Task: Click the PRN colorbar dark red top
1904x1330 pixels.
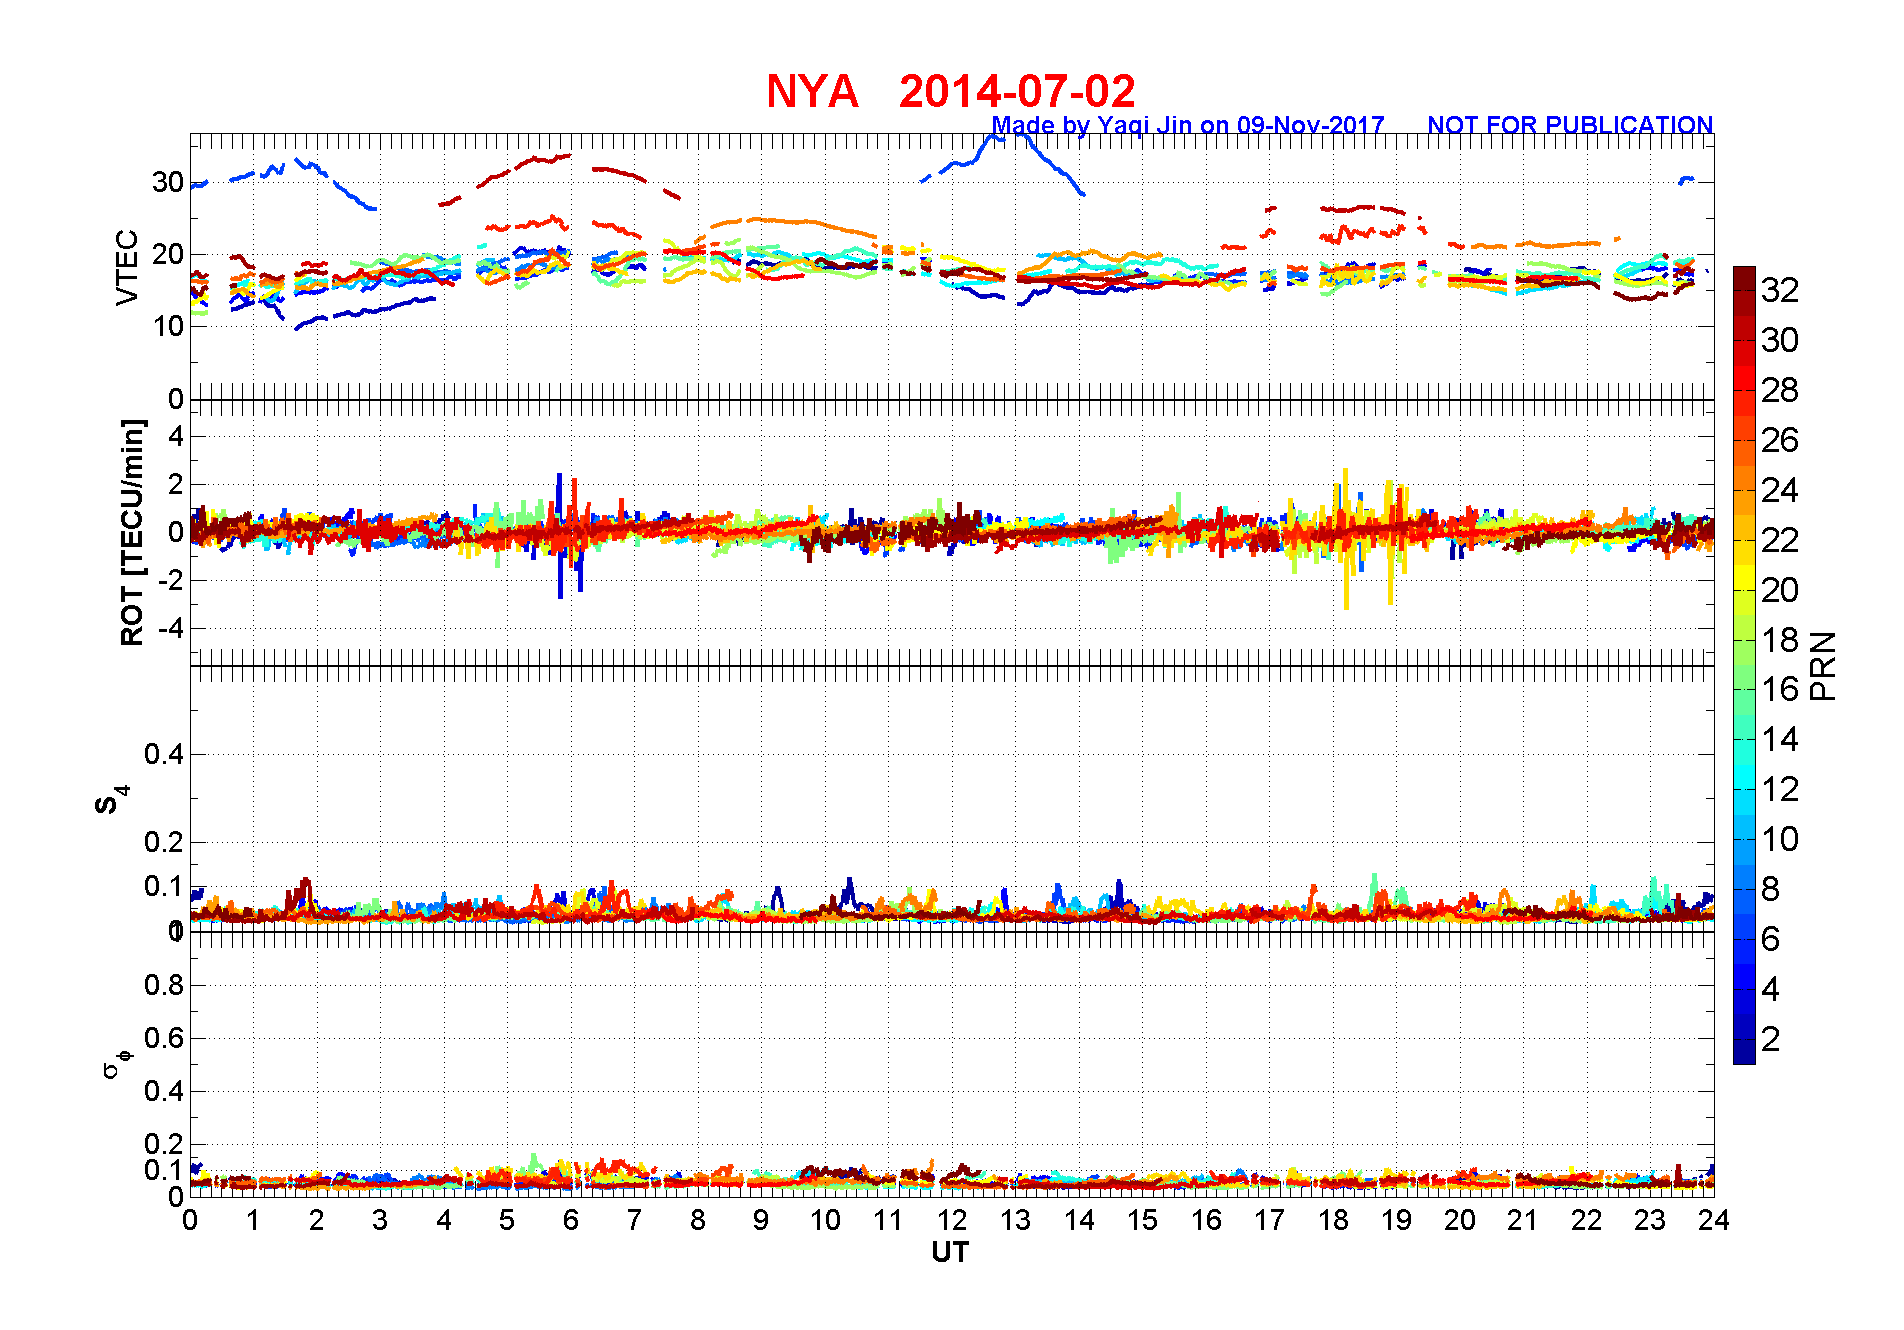Action: click(1744, 277)
